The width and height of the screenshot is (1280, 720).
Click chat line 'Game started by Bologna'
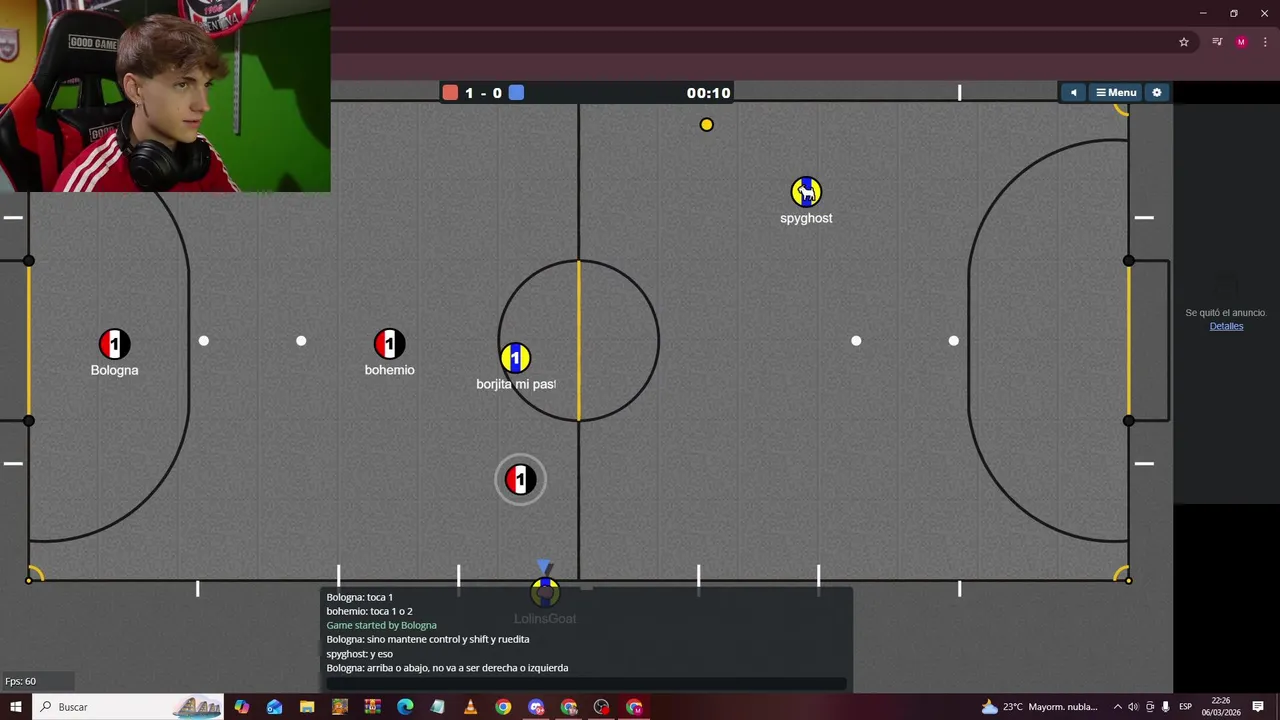[381, 625]
